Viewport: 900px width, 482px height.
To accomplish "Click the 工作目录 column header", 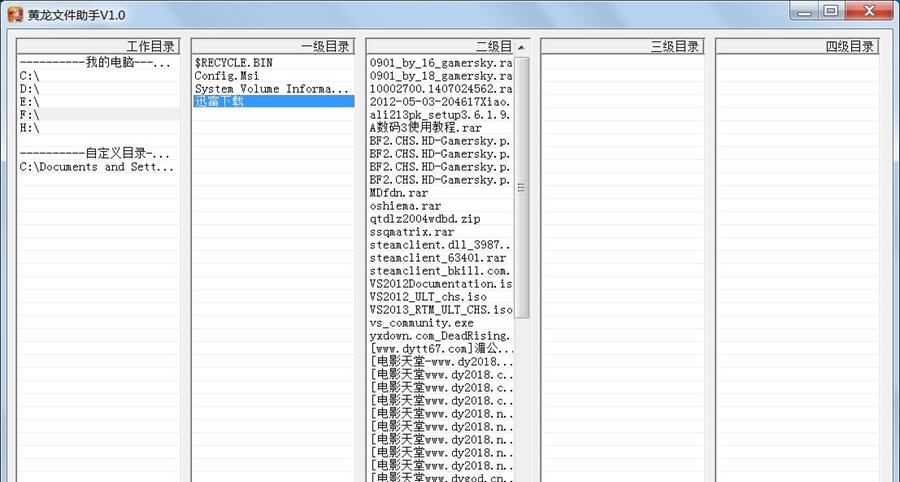I will point(98,46).
